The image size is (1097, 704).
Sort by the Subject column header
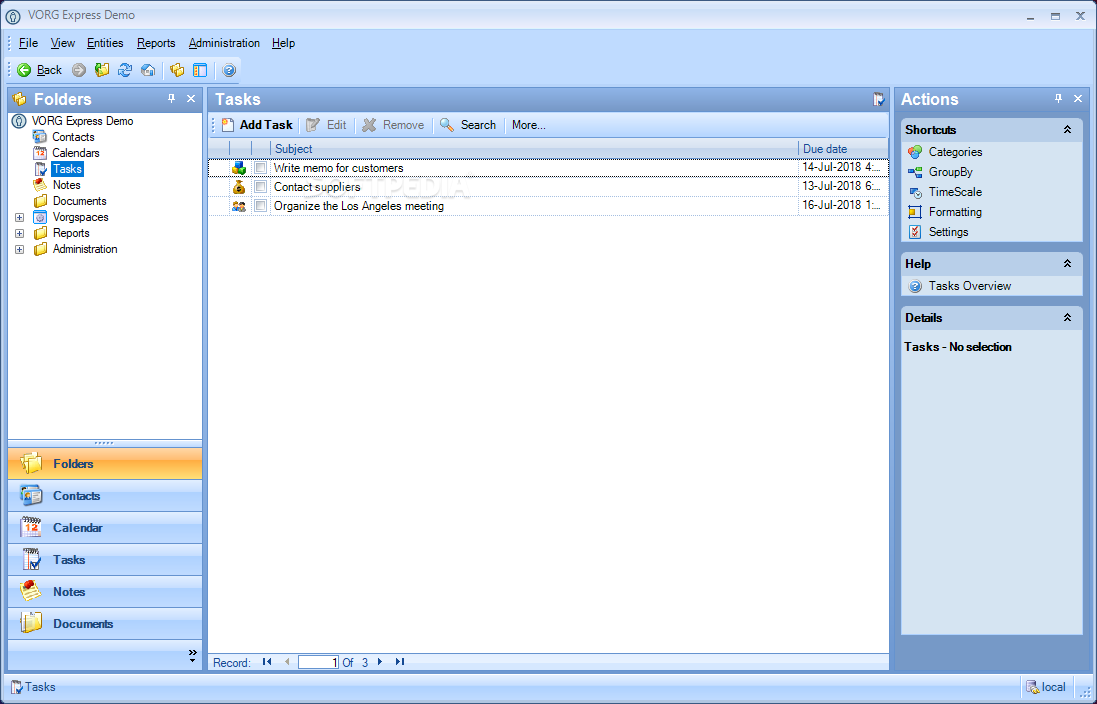pos(535,149)
